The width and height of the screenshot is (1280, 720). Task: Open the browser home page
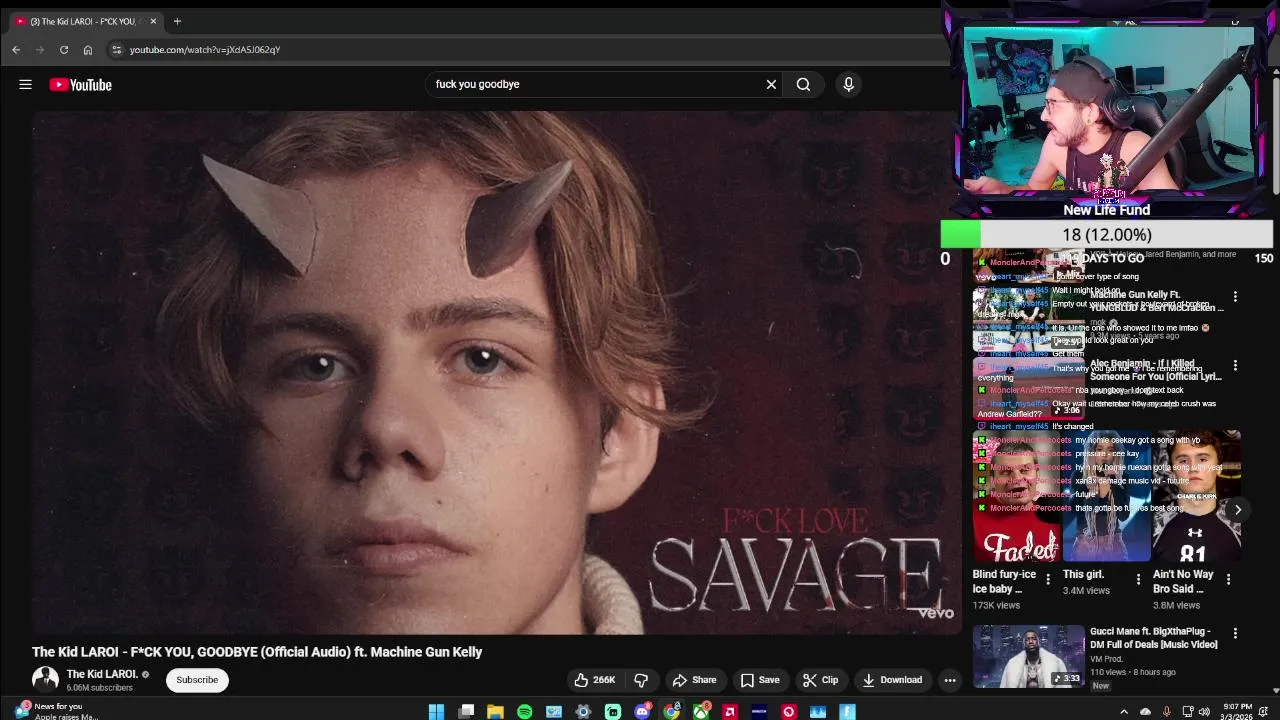(88, 50)
